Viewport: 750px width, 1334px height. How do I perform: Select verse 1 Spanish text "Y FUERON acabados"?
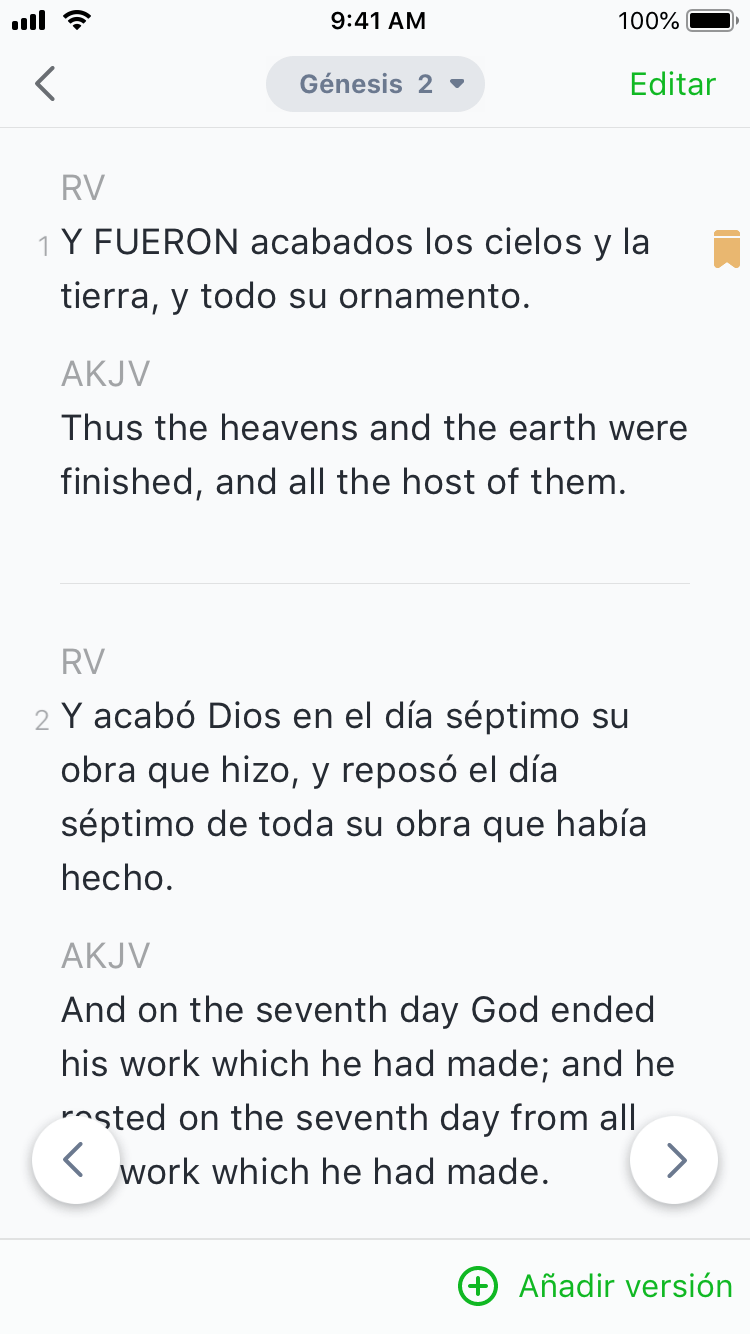355,269
